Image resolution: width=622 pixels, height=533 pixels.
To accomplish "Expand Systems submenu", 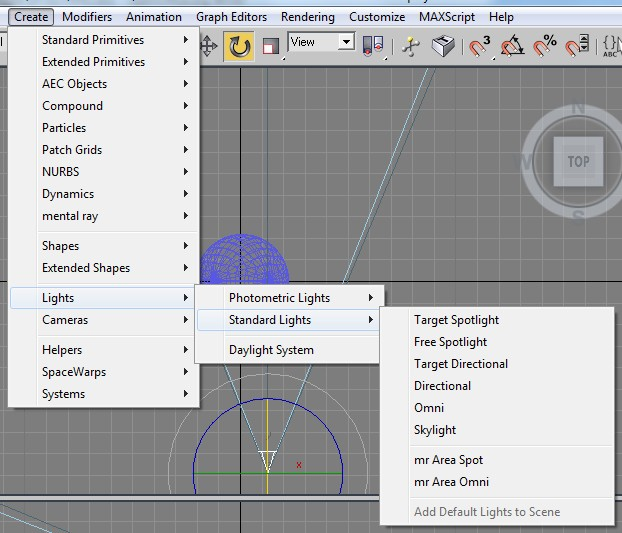I will [x=104, y=394].
